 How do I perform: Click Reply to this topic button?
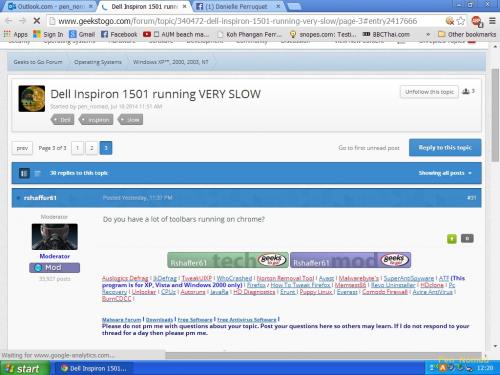[x=445, y=147]
